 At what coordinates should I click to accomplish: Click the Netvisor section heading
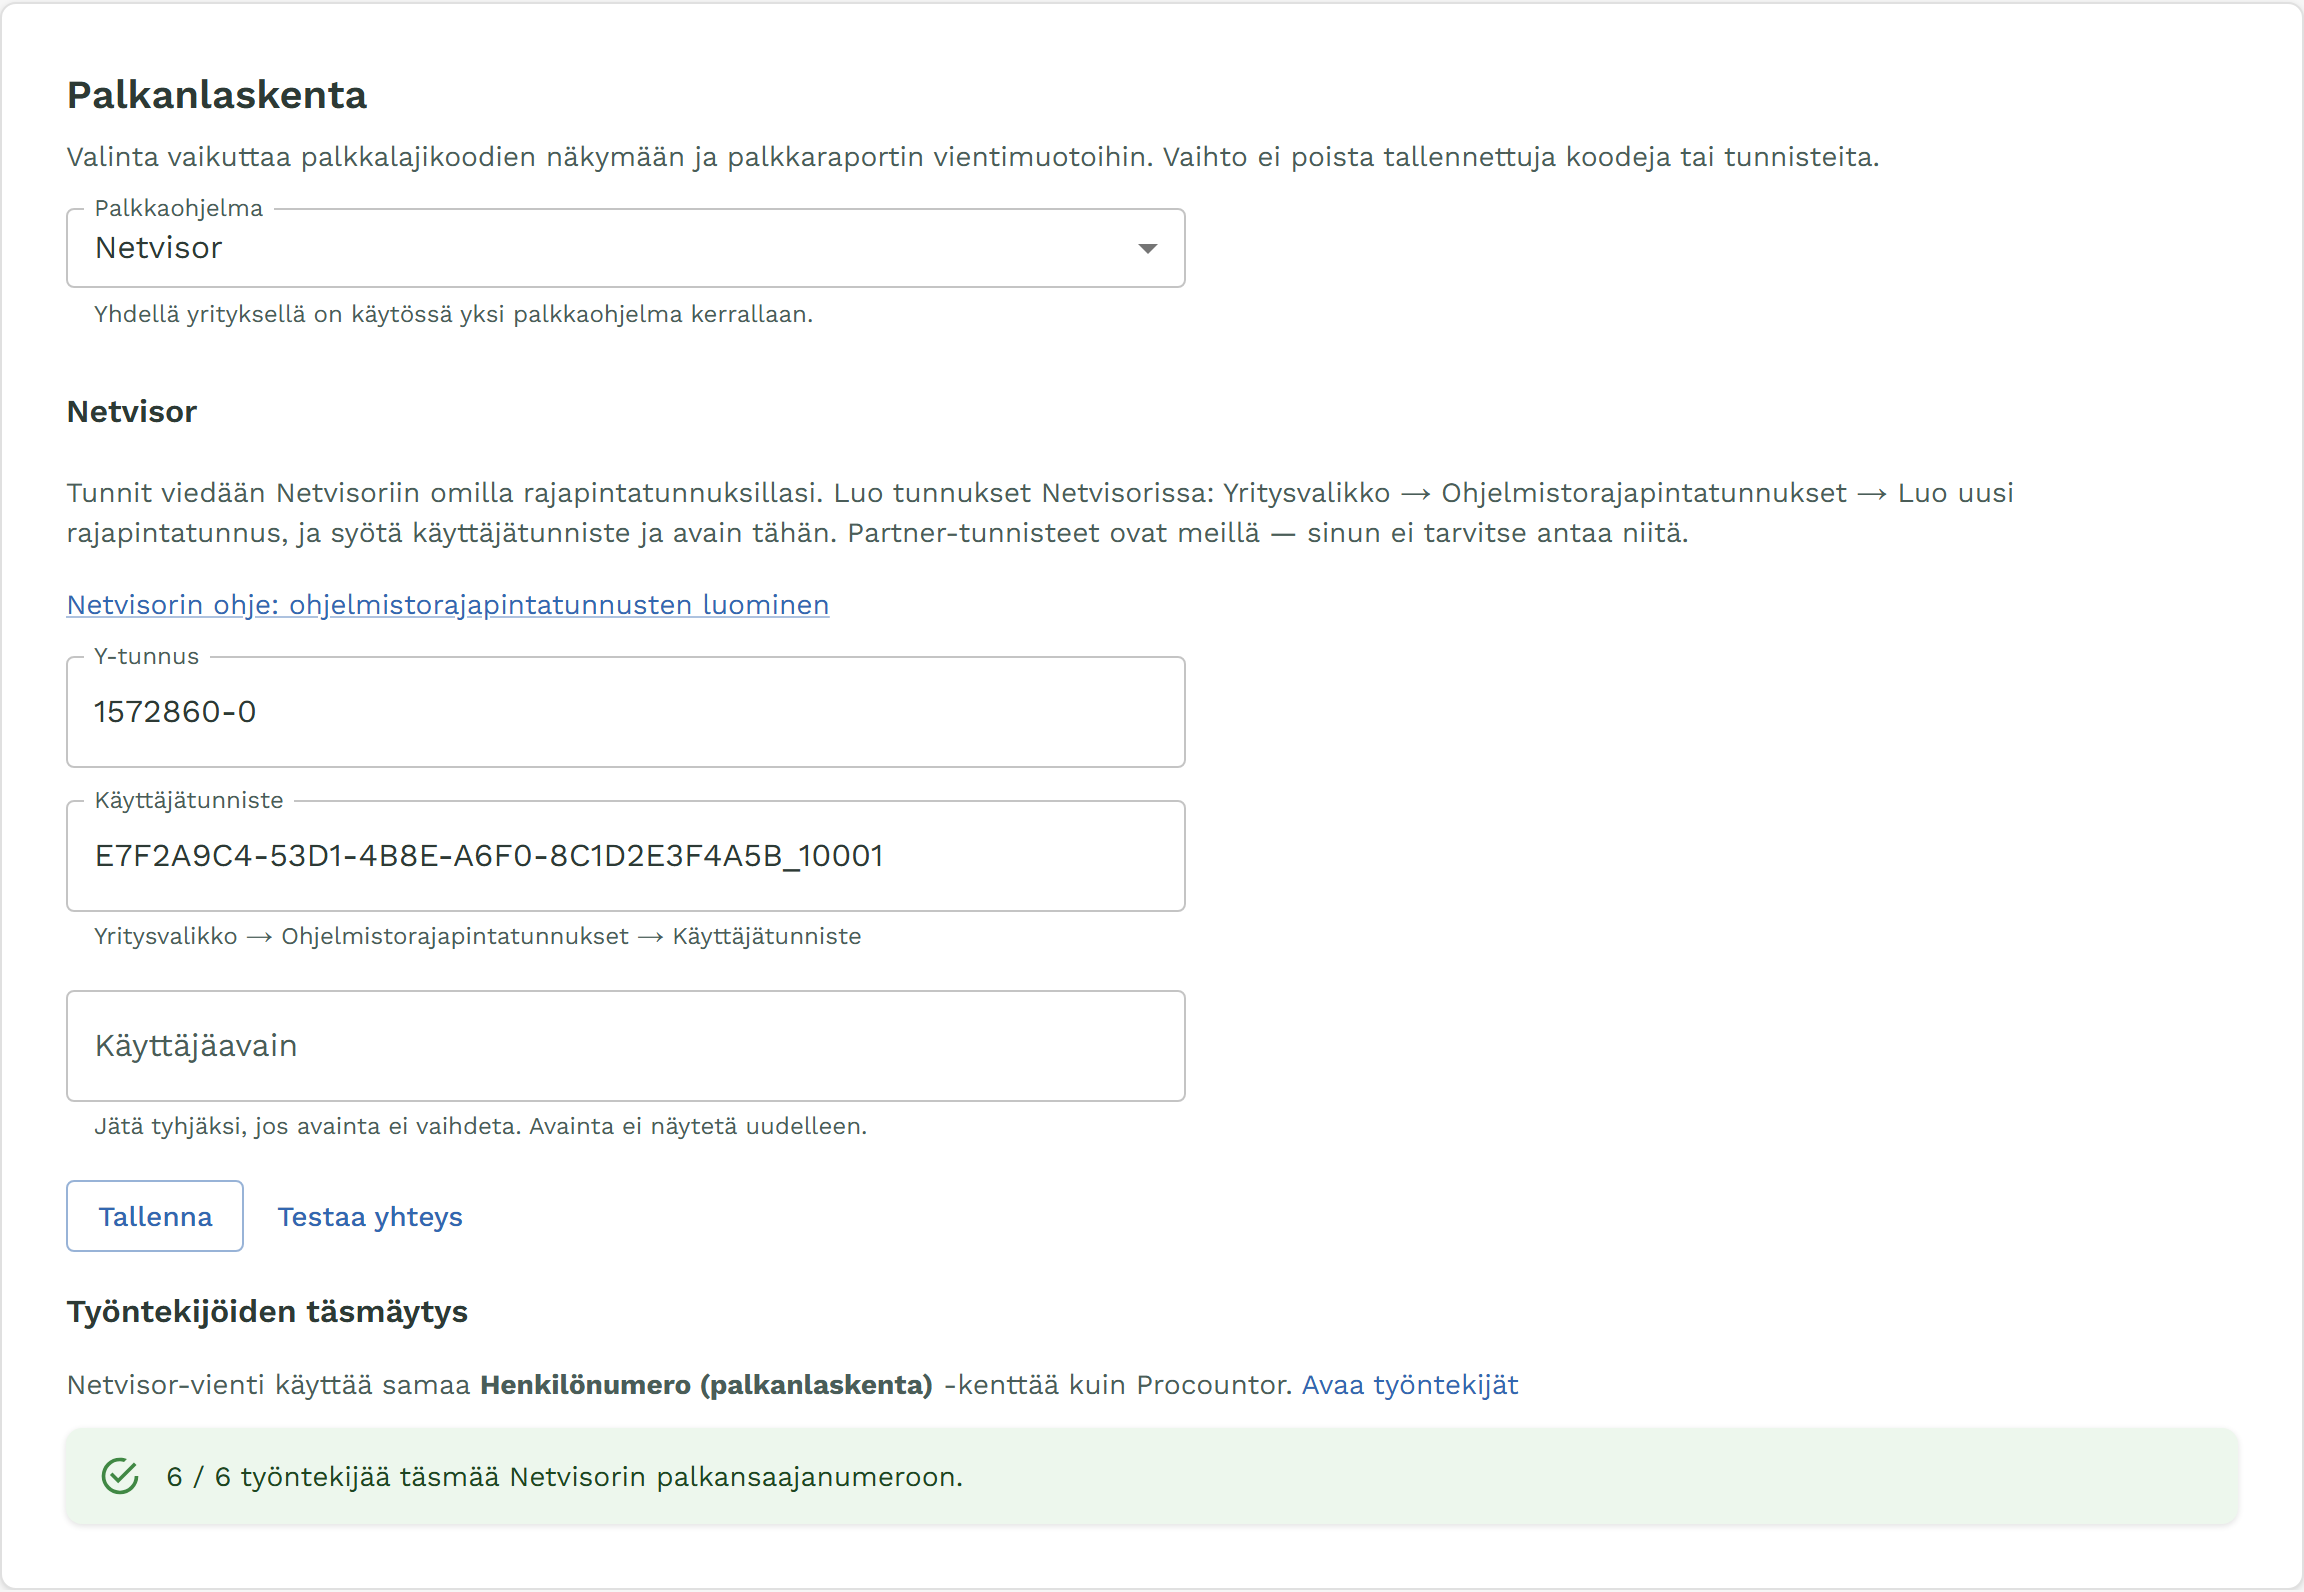(x=132, y=411)
